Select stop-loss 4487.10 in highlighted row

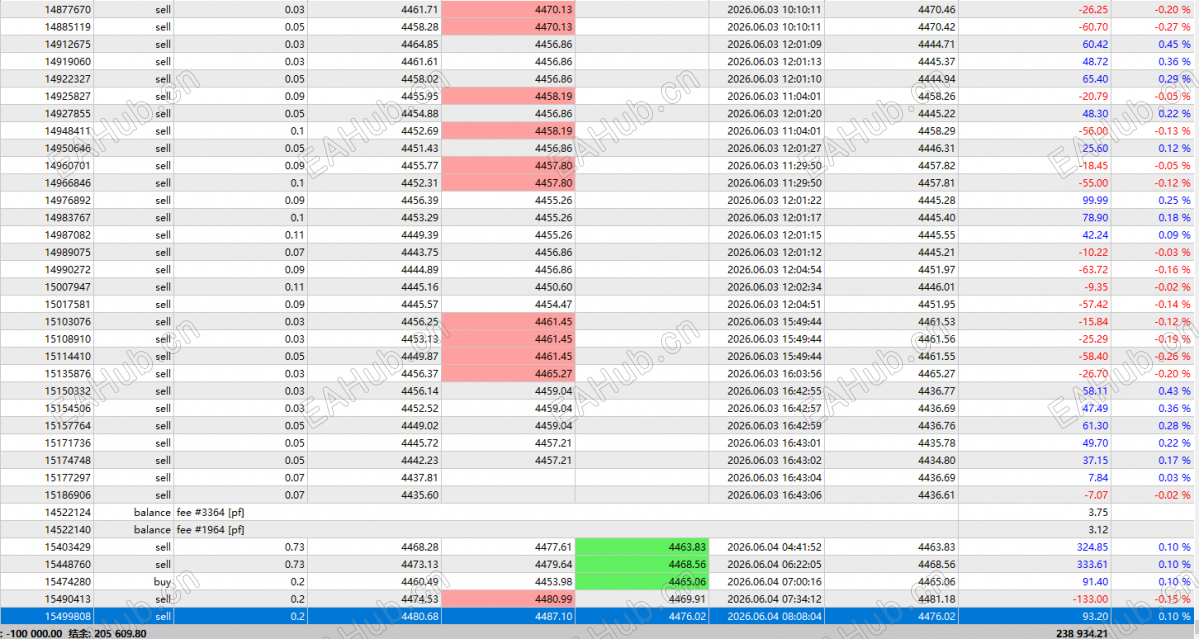[x=554, y=616]
